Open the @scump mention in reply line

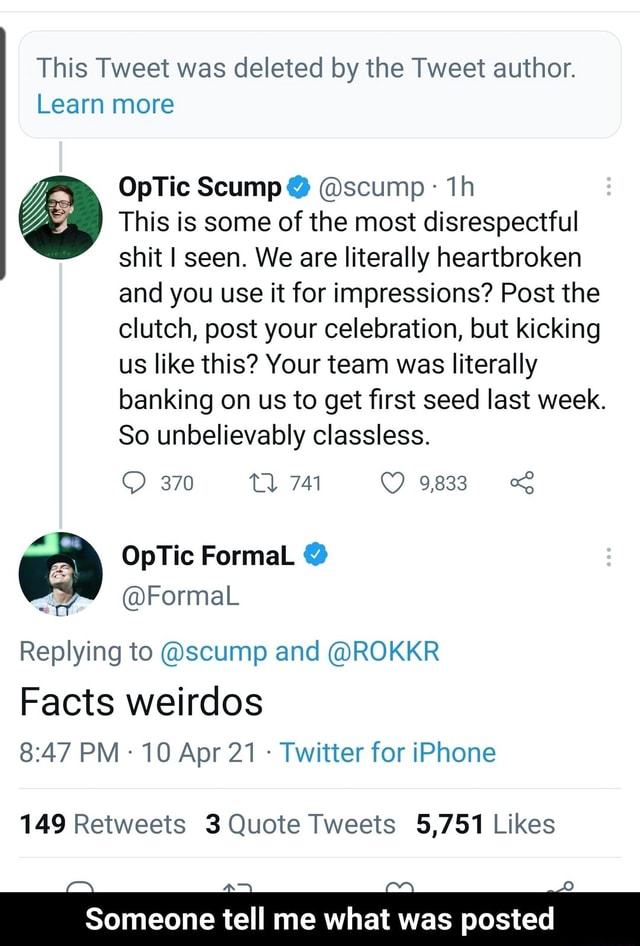(x=212, y=652)
